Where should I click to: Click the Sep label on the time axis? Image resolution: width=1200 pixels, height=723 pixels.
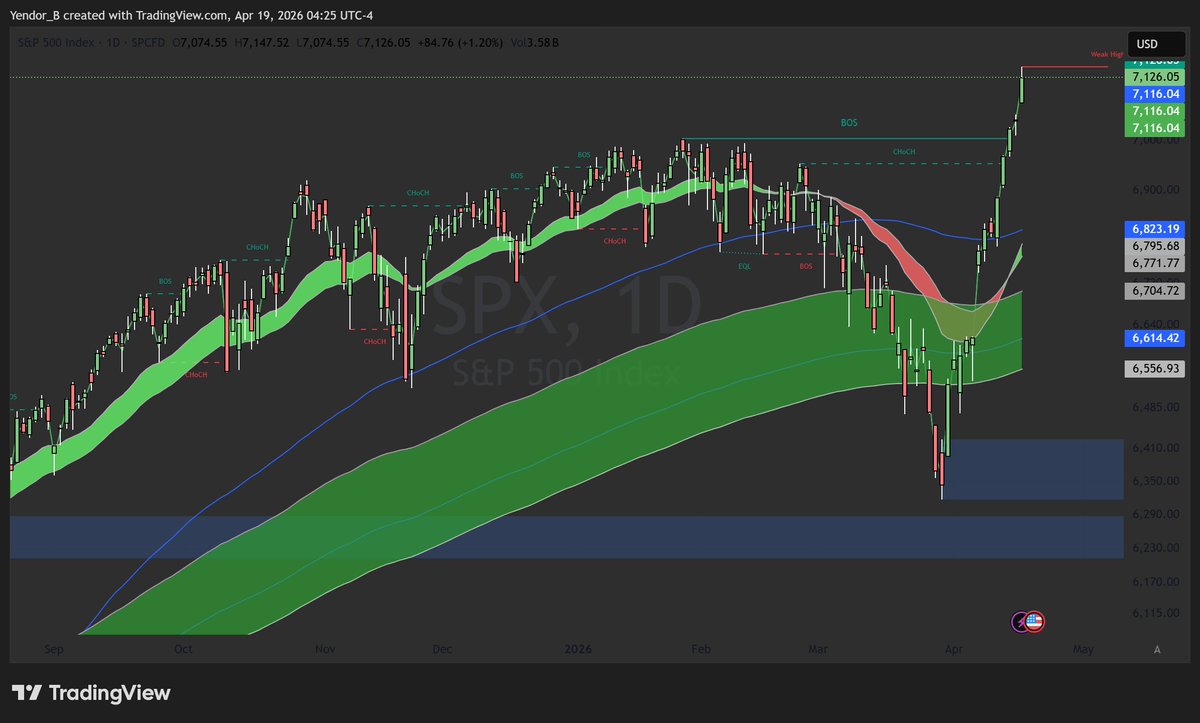click(x=53, y=649)
